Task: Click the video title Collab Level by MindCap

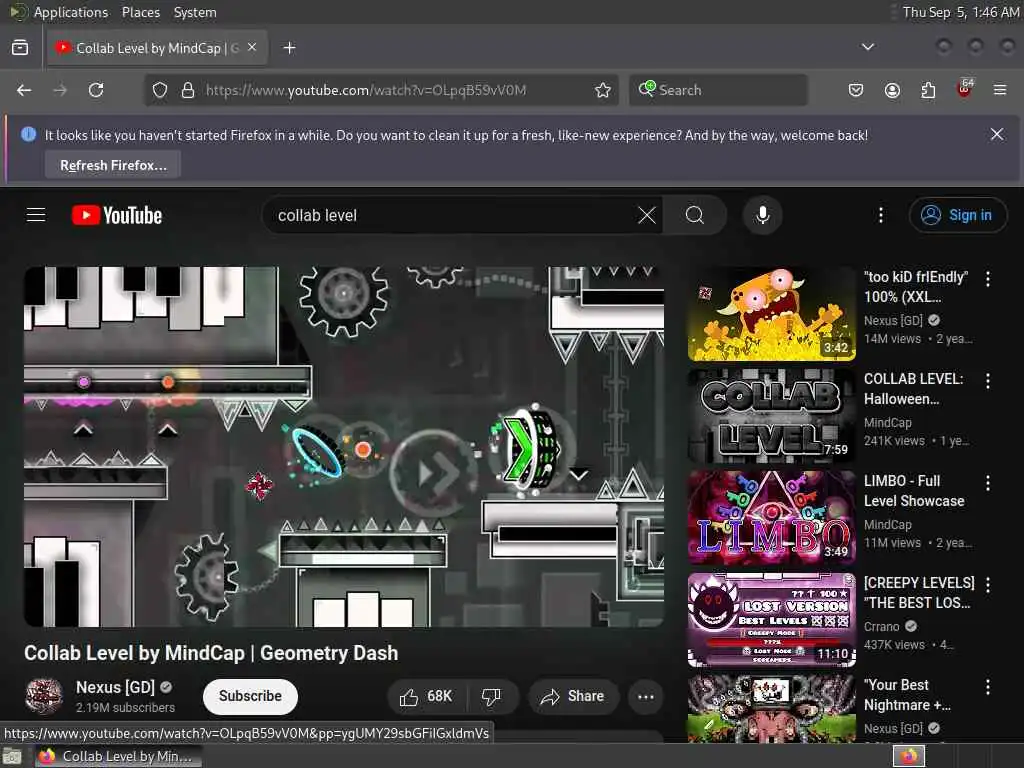Action: (x=211, y=653)
